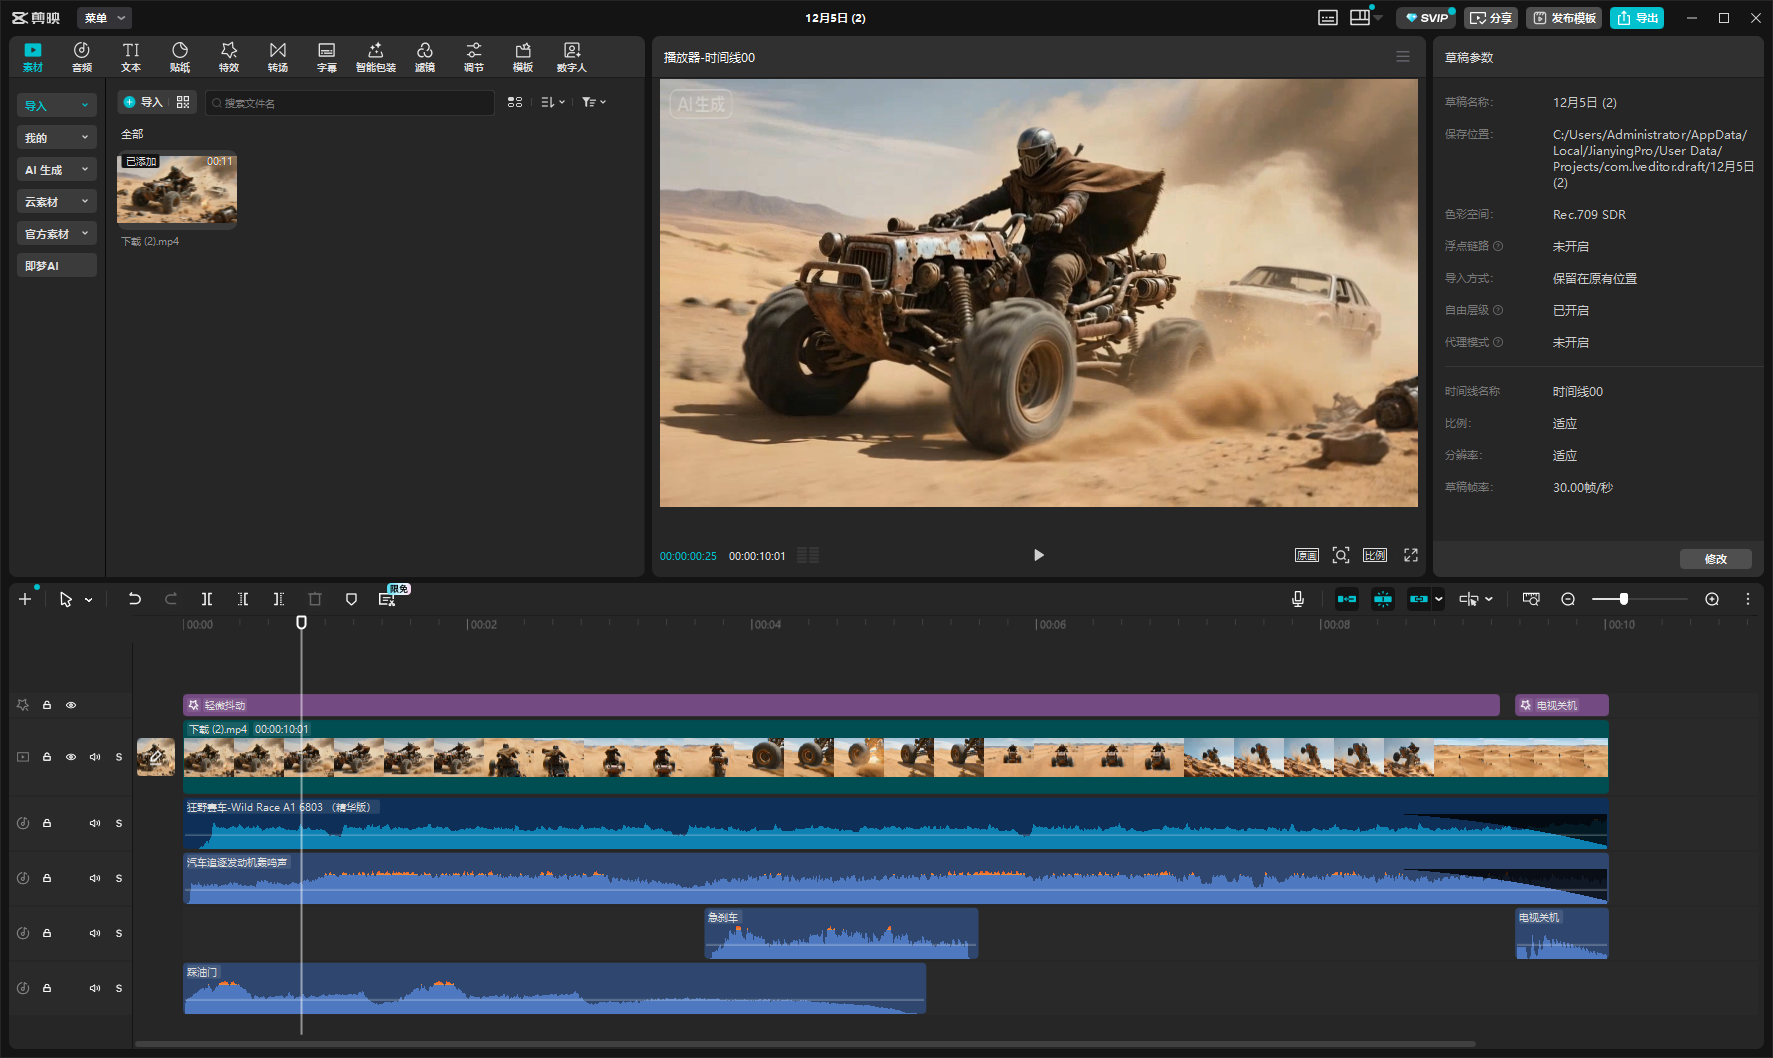Screen dimensions: 1773x1058
Task: Expand the AI 生成 sidebar section
Action: pos(56,170)
